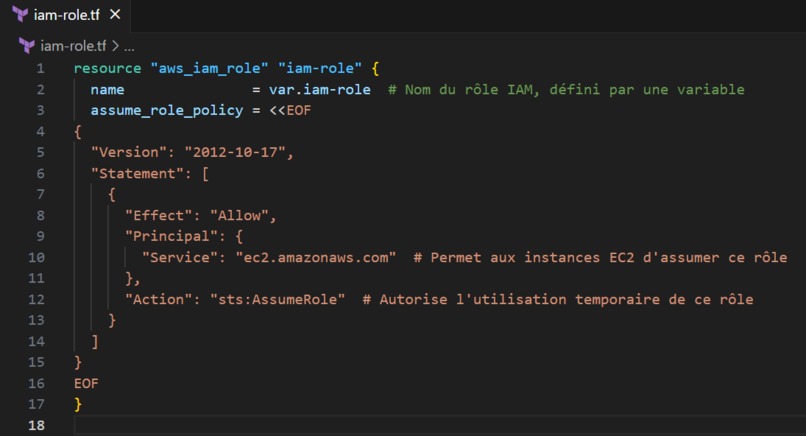Click line number 10 in the gutter
The width and height of the screenshot is (806, 436).
(x=36, y=257)
